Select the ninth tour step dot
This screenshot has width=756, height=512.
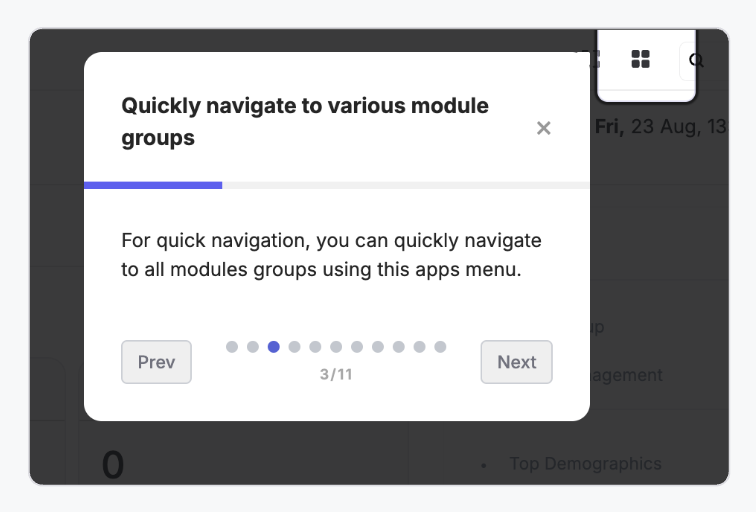coord(398,347)
